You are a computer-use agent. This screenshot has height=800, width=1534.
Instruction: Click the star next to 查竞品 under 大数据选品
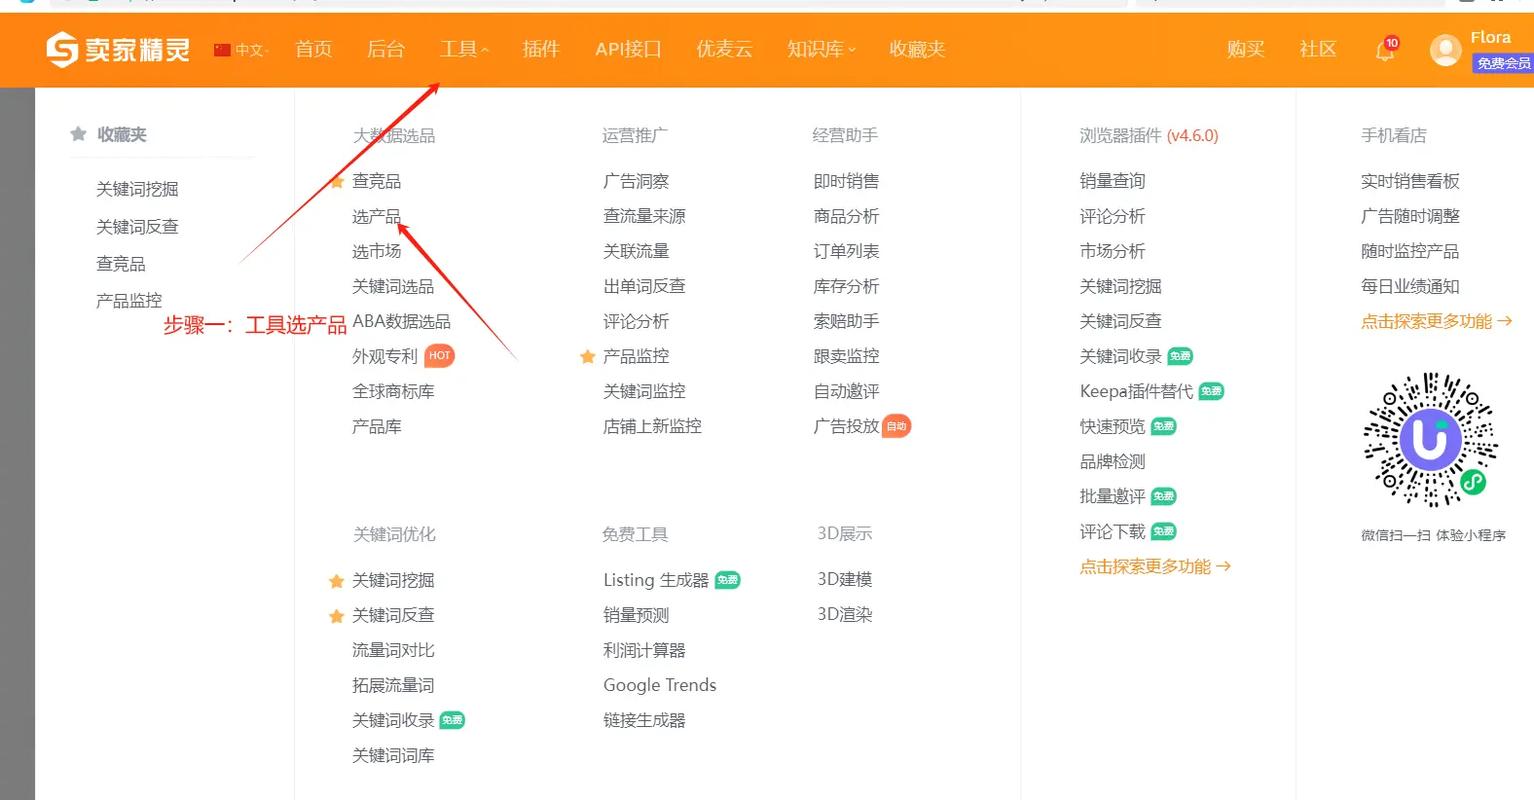tap(337, 181)
